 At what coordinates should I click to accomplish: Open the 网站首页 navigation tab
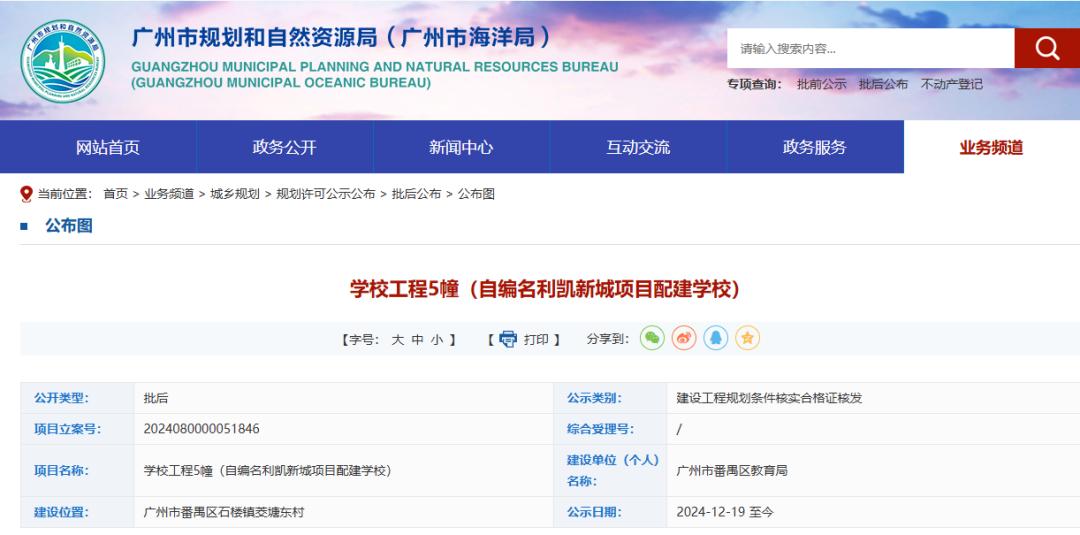pyautogui.click(x=108, y=148)
